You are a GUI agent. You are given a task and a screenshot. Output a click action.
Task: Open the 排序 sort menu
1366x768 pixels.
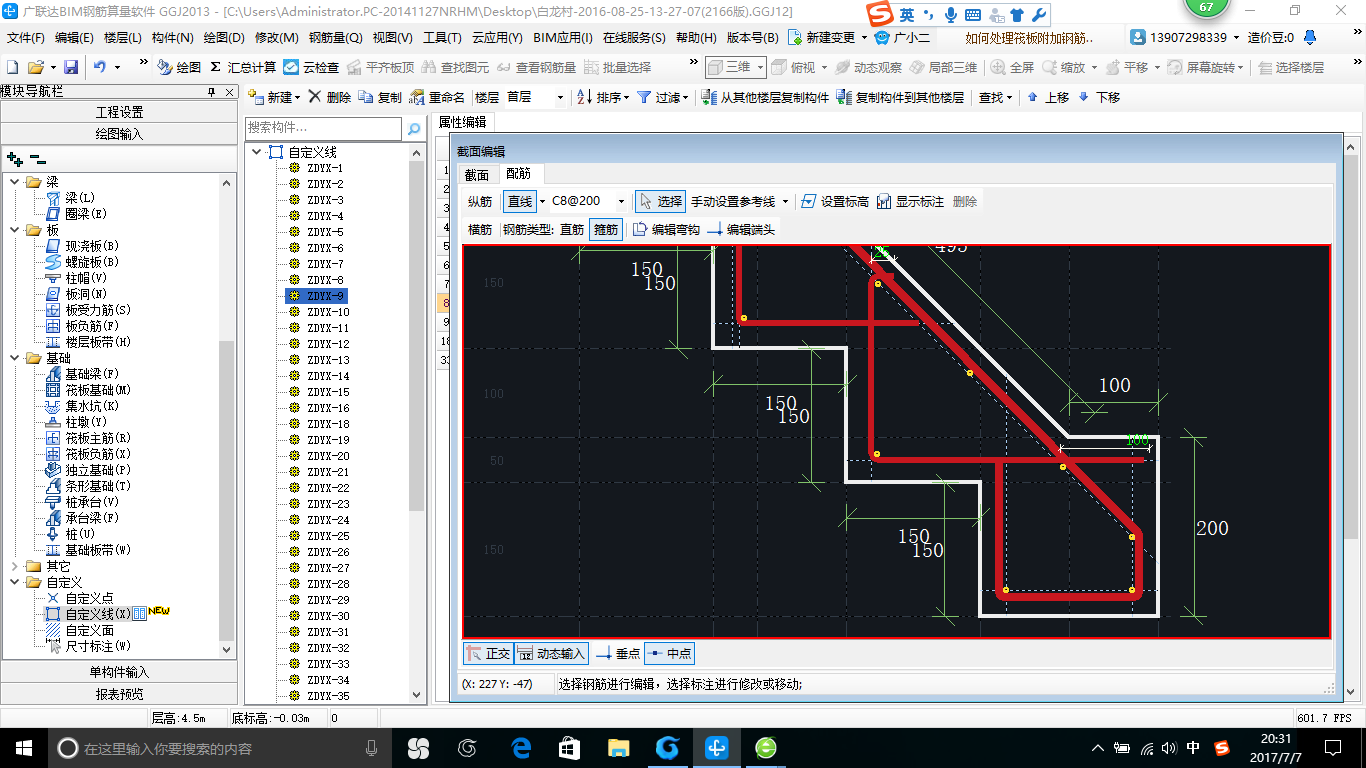click(x=603, y=97)
